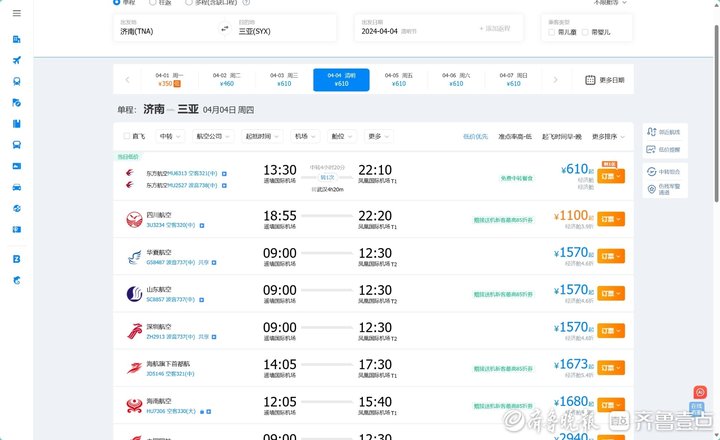Switch to the 04-01 周一 ¥350 date tab

click(x=169, y=80)
